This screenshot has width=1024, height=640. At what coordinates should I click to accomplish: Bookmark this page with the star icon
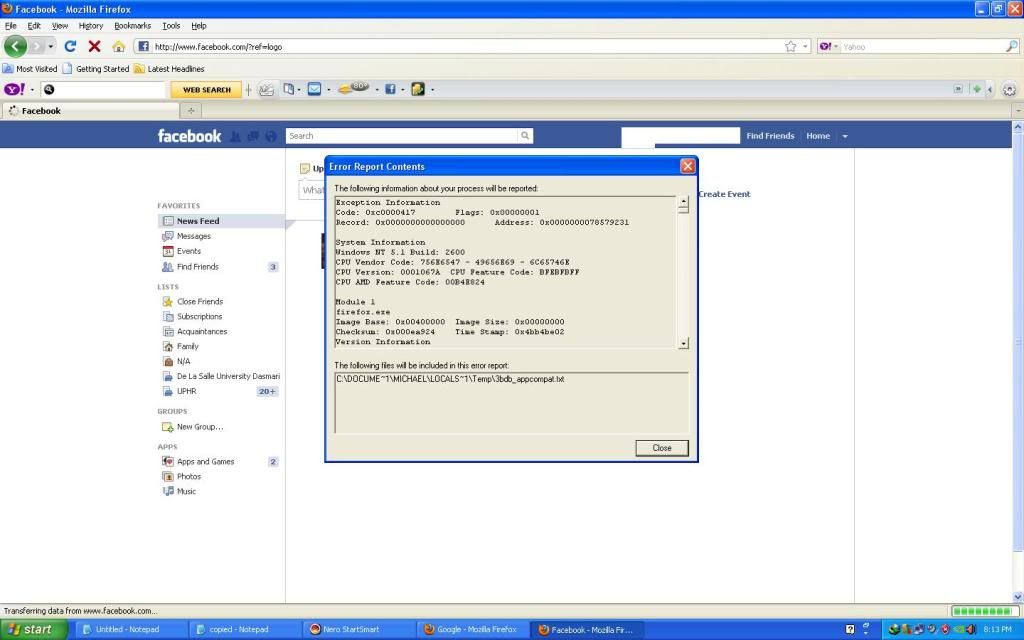[791, 46]
